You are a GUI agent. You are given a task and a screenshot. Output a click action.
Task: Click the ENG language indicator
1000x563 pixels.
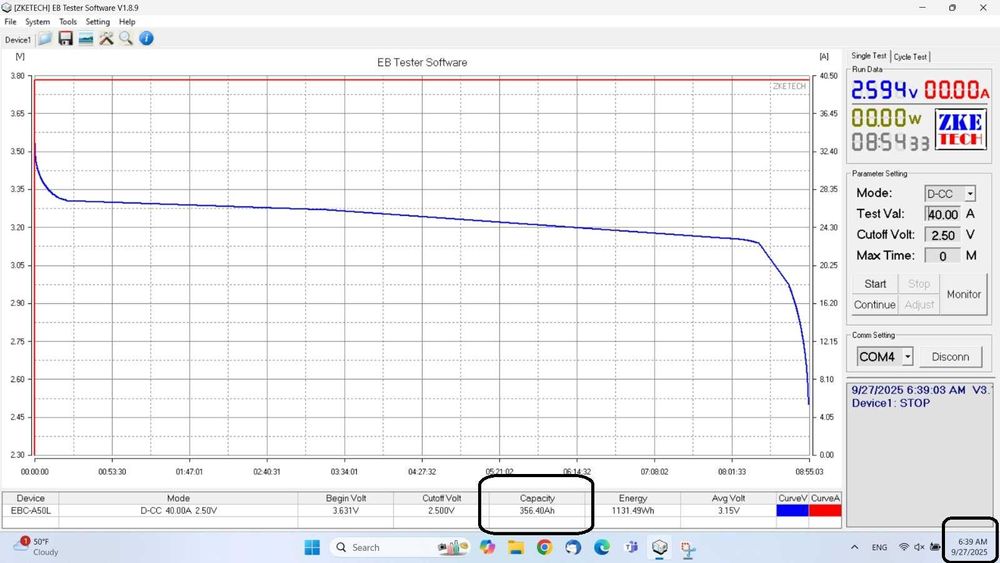[879, 547]
